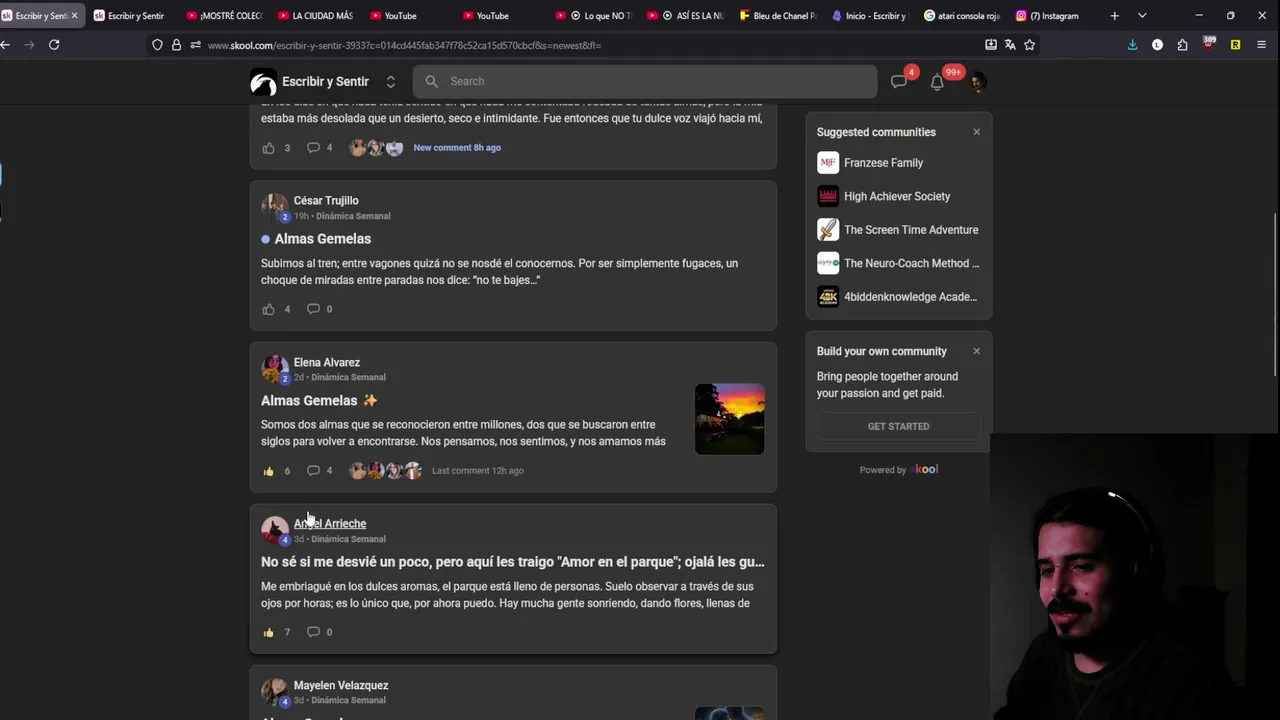Image resolution: width=1280 pixels, height=720 pixels.
Task: Open comments on the top post with 4 comments
Action: pyautogui.click(x=313, y=148)
